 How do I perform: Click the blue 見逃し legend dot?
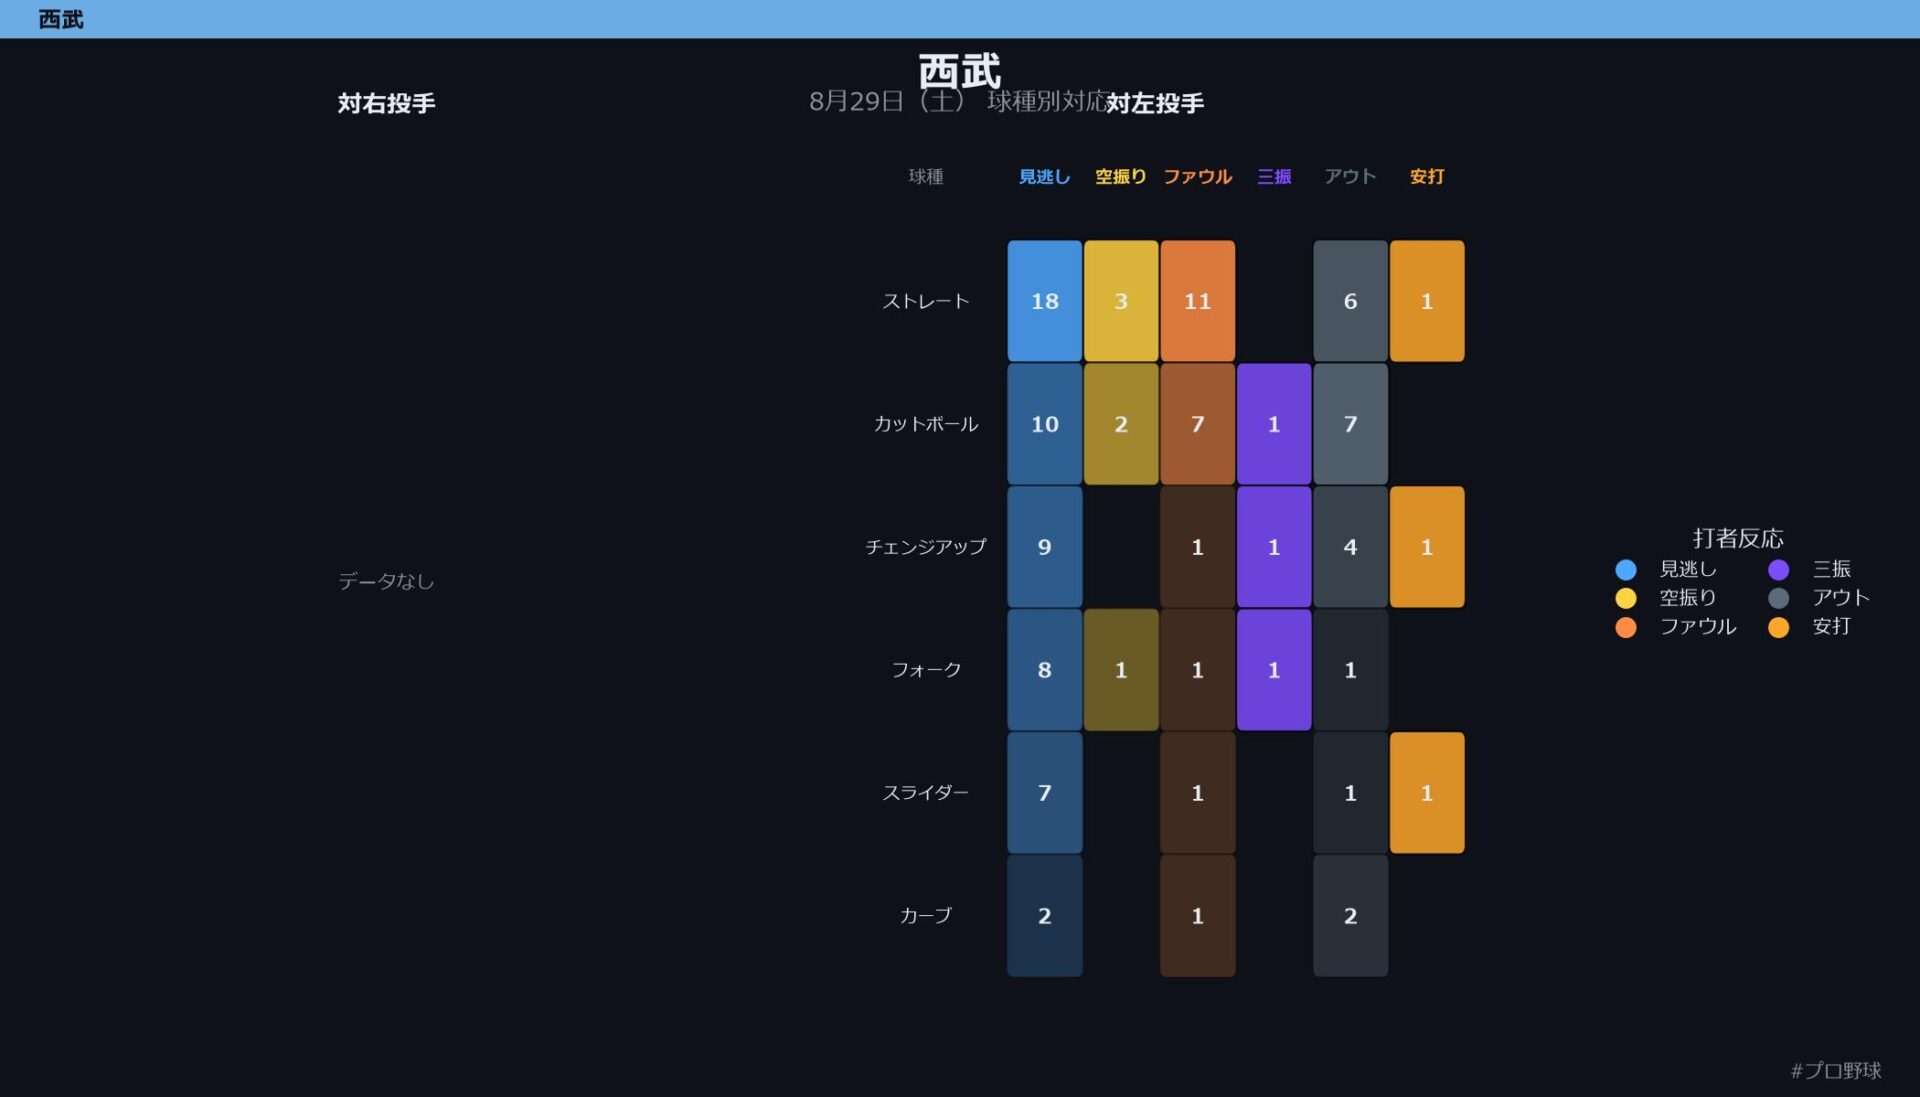1626,570
